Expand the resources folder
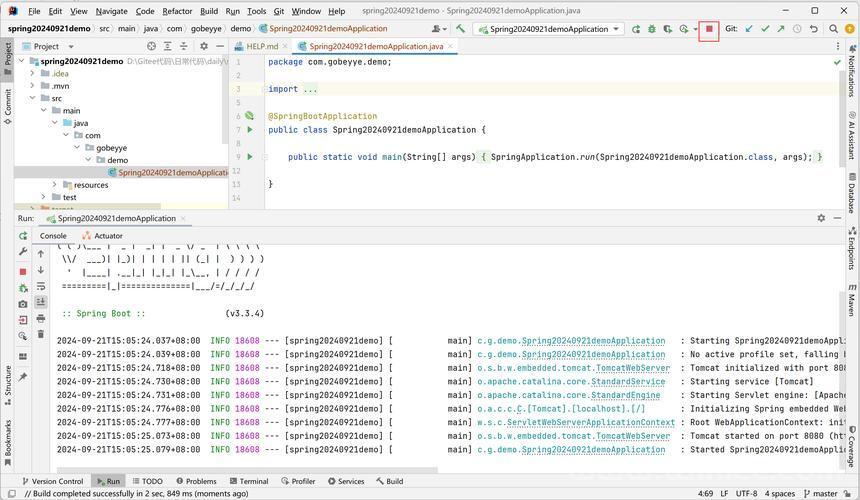 pos(54,184)
